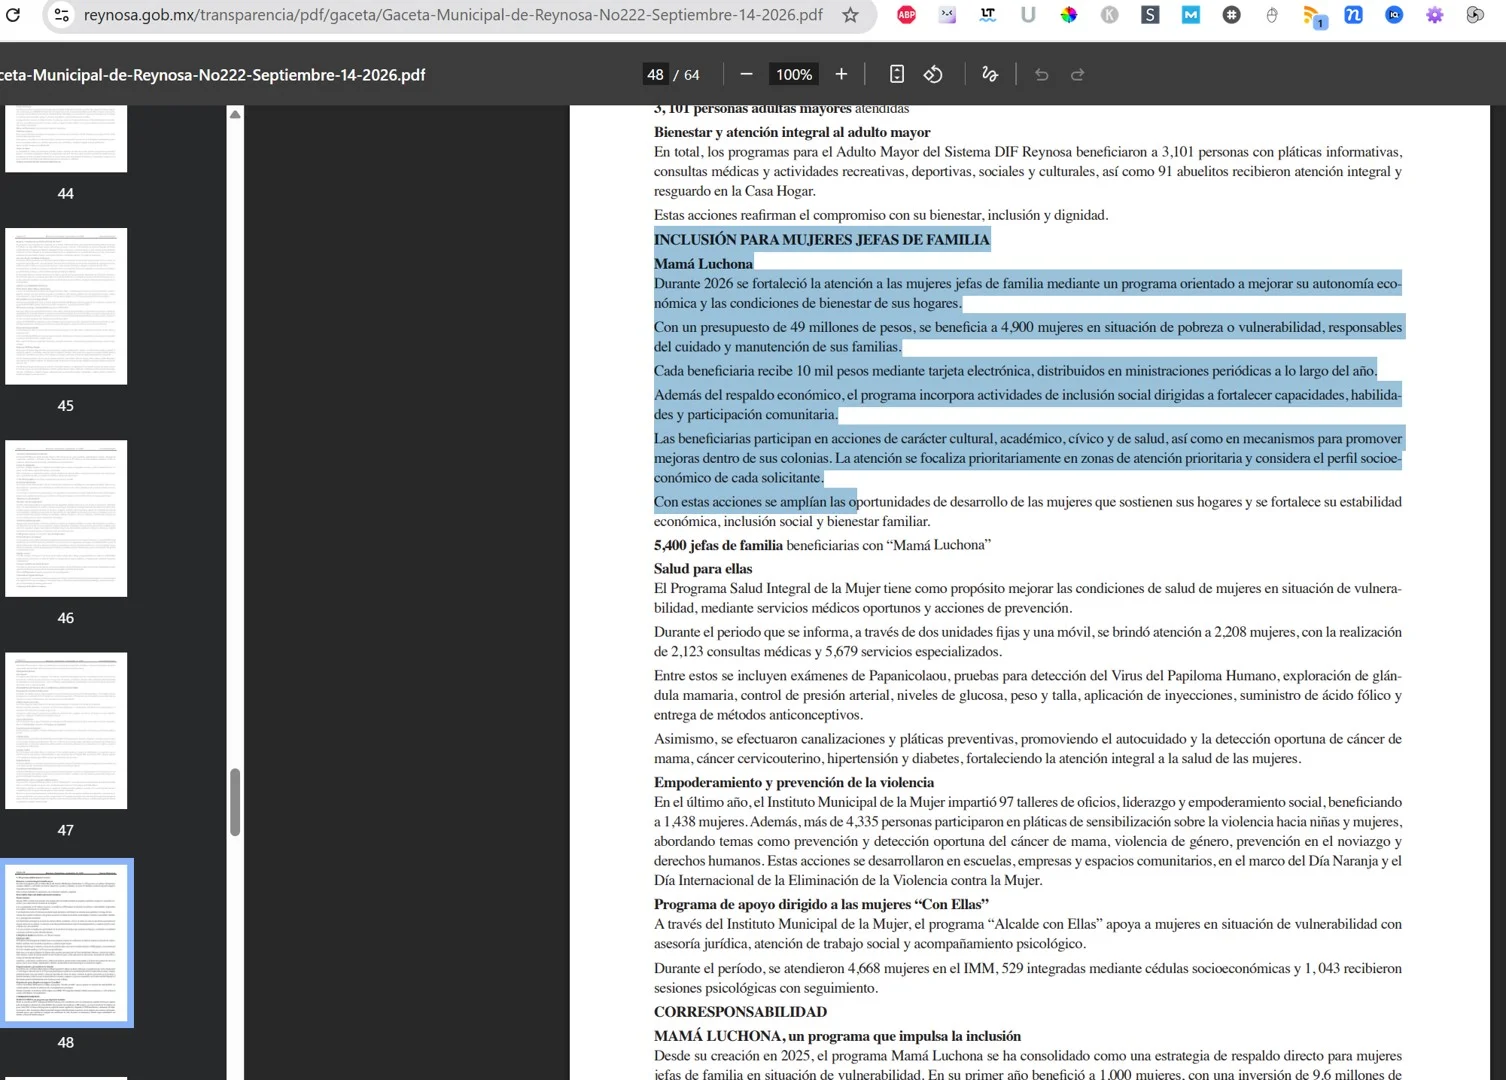The image size is (1506, 1080).
Task: Zoom out the PDF with the minus button
Action: [x=746, y=74]
